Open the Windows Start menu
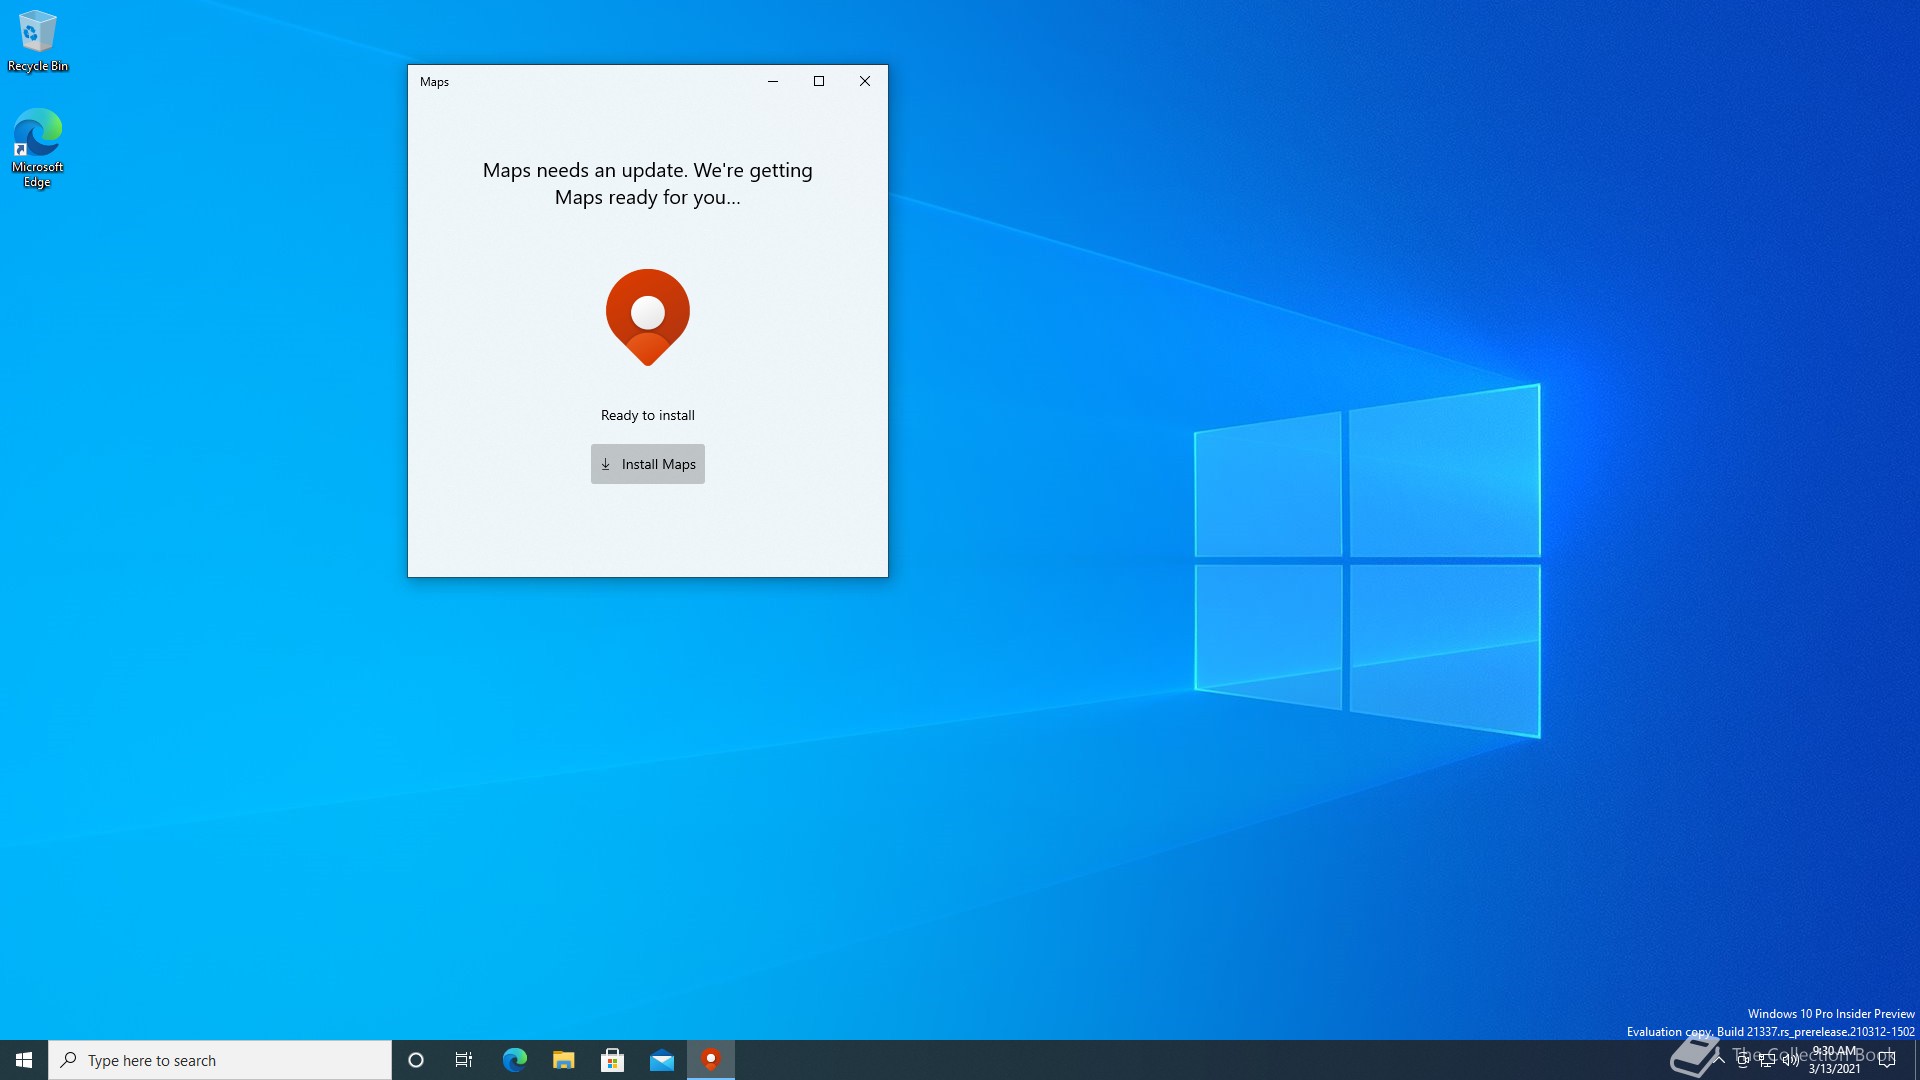This screenshot has height=1080, width=1920. (24, 1060)
